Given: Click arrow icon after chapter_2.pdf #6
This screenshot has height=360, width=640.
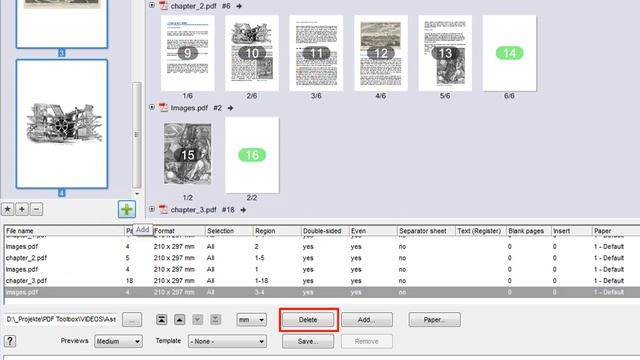Looking at the screenshot, I should pos(239,6).
